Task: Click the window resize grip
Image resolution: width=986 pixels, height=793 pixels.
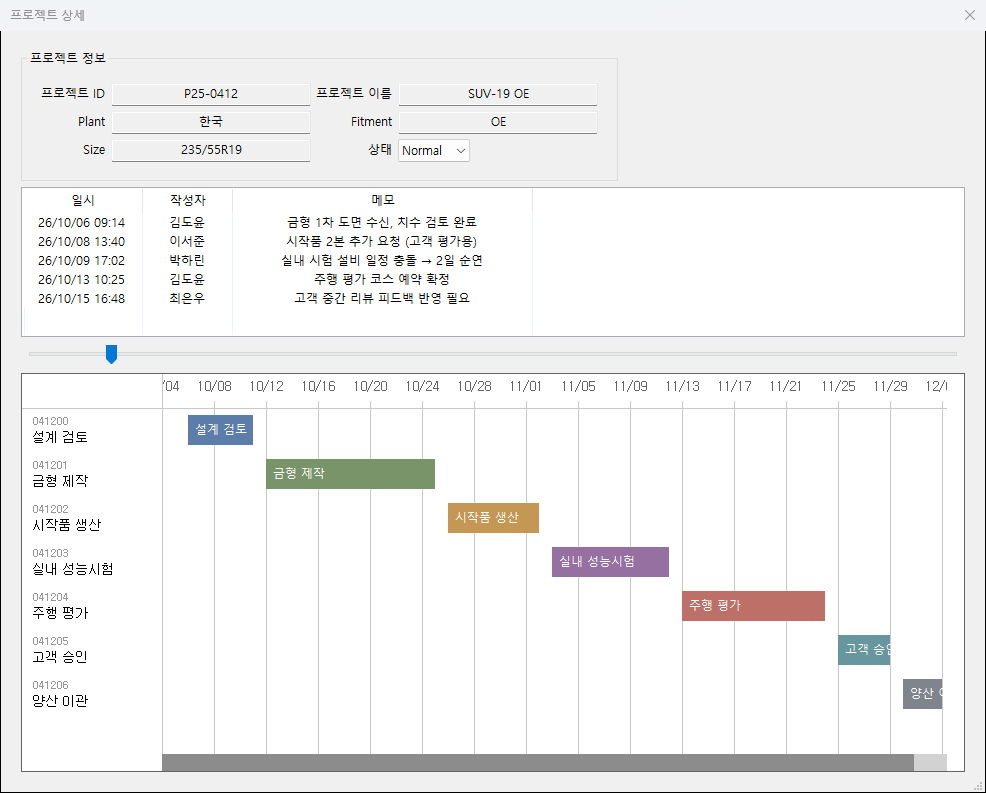Action: [978, 785]
